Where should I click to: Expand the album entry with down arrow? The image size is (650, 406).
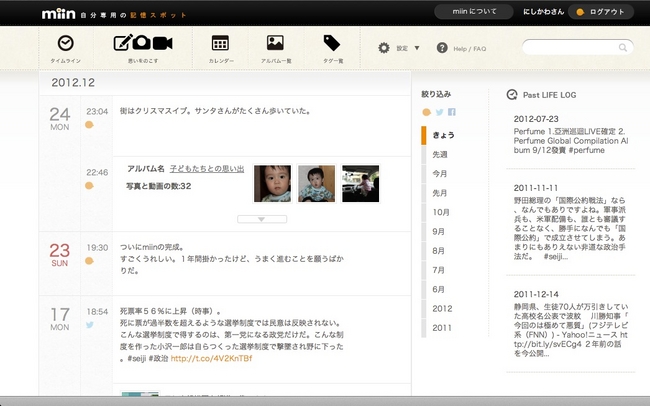[258, 218]
